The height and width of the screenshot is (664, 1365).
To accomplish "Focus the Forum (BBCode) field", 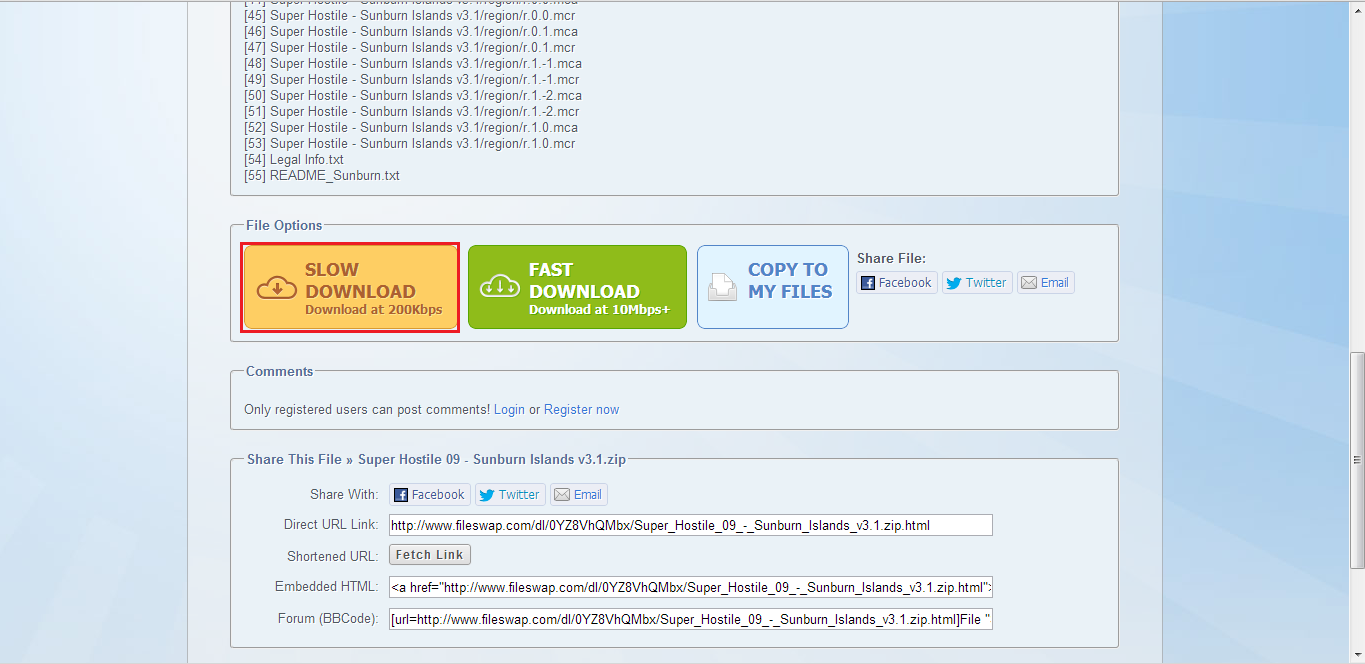I will [691, 619].
